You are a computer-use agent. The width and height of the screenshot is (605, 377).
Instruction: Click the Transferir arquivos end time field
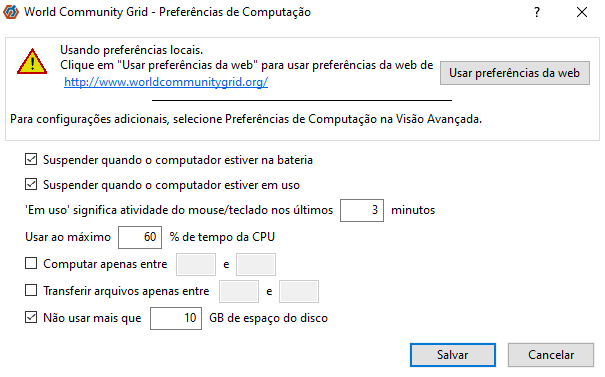click(299, 291)
